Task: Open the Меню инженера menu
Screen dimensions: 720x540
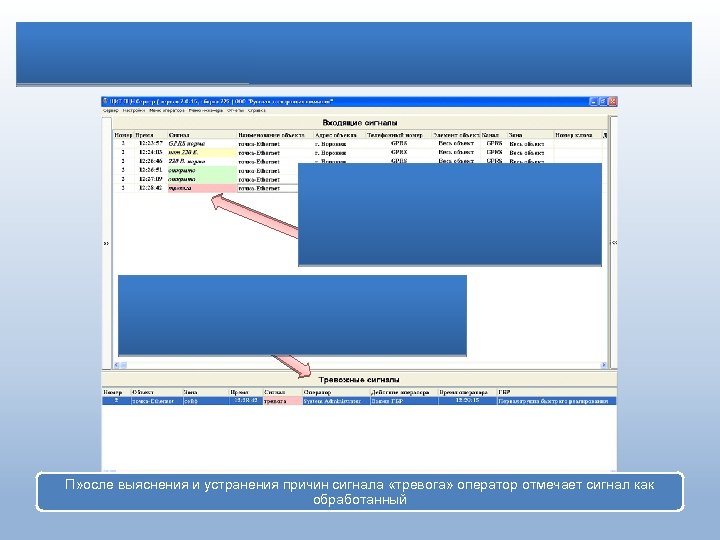Action: [x=206, y=111]
